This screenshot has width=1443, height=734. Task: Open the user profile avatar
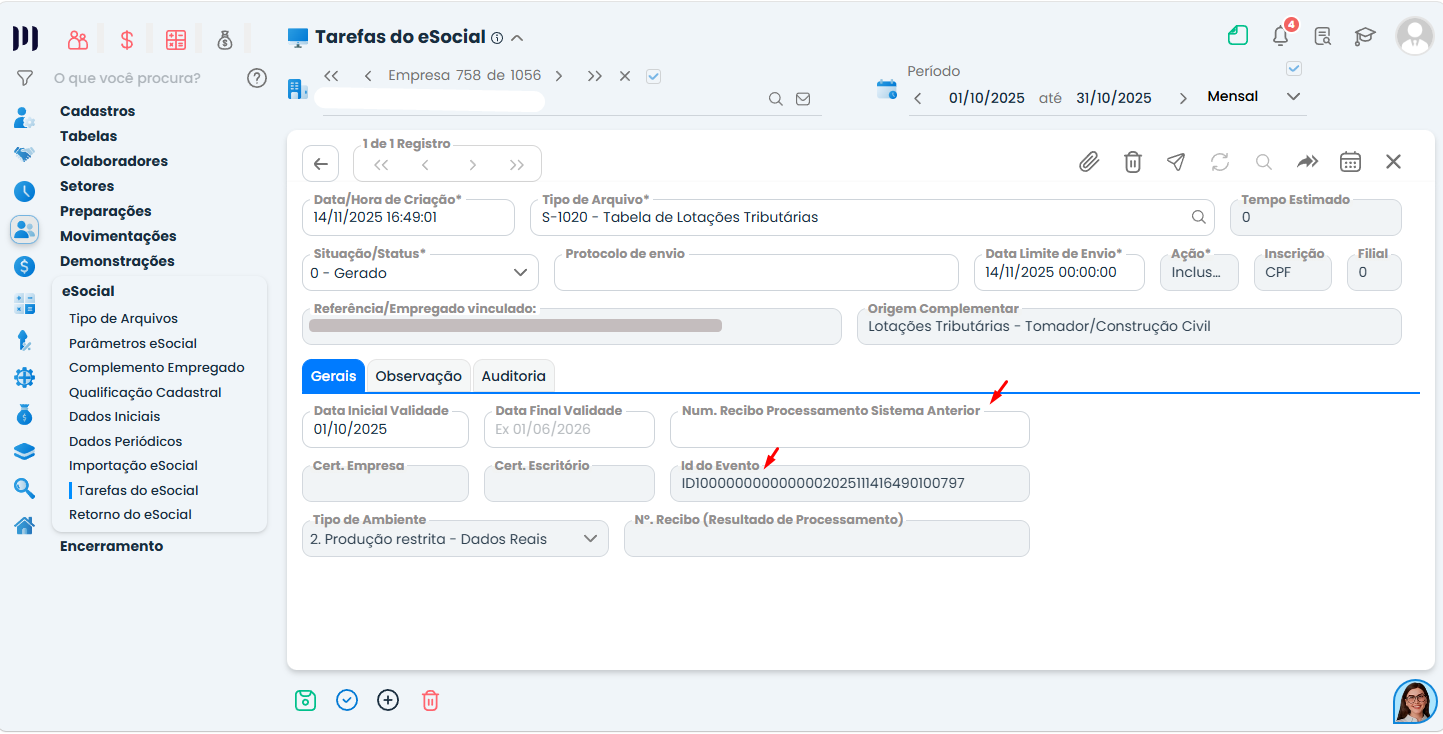click(x=1414, y=36)
